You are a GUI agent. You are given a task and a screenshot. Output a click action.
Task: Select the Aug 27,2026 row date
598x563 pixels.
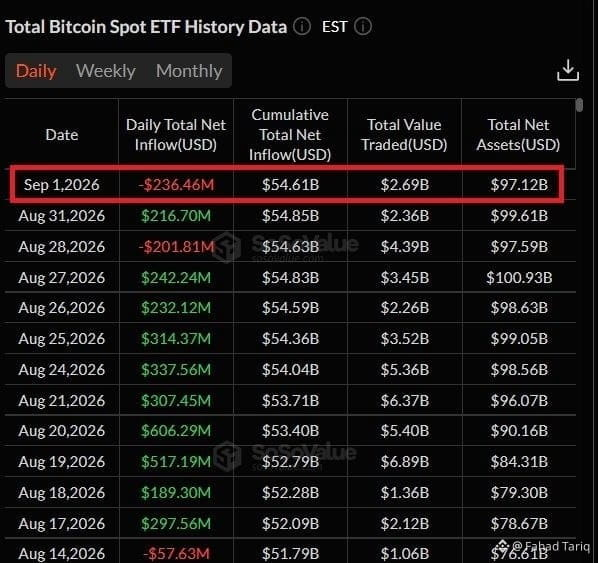pyautogui.click(x=62, y=278)
